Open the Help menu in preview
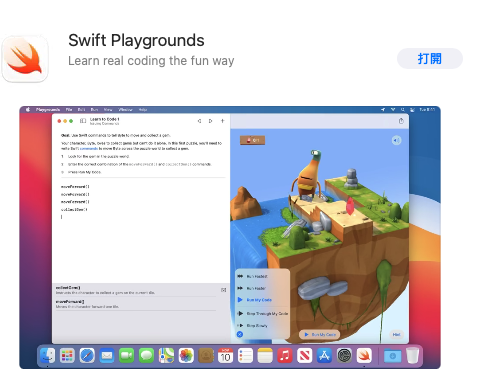The image size is (477, 386). [x=143, y=110]
